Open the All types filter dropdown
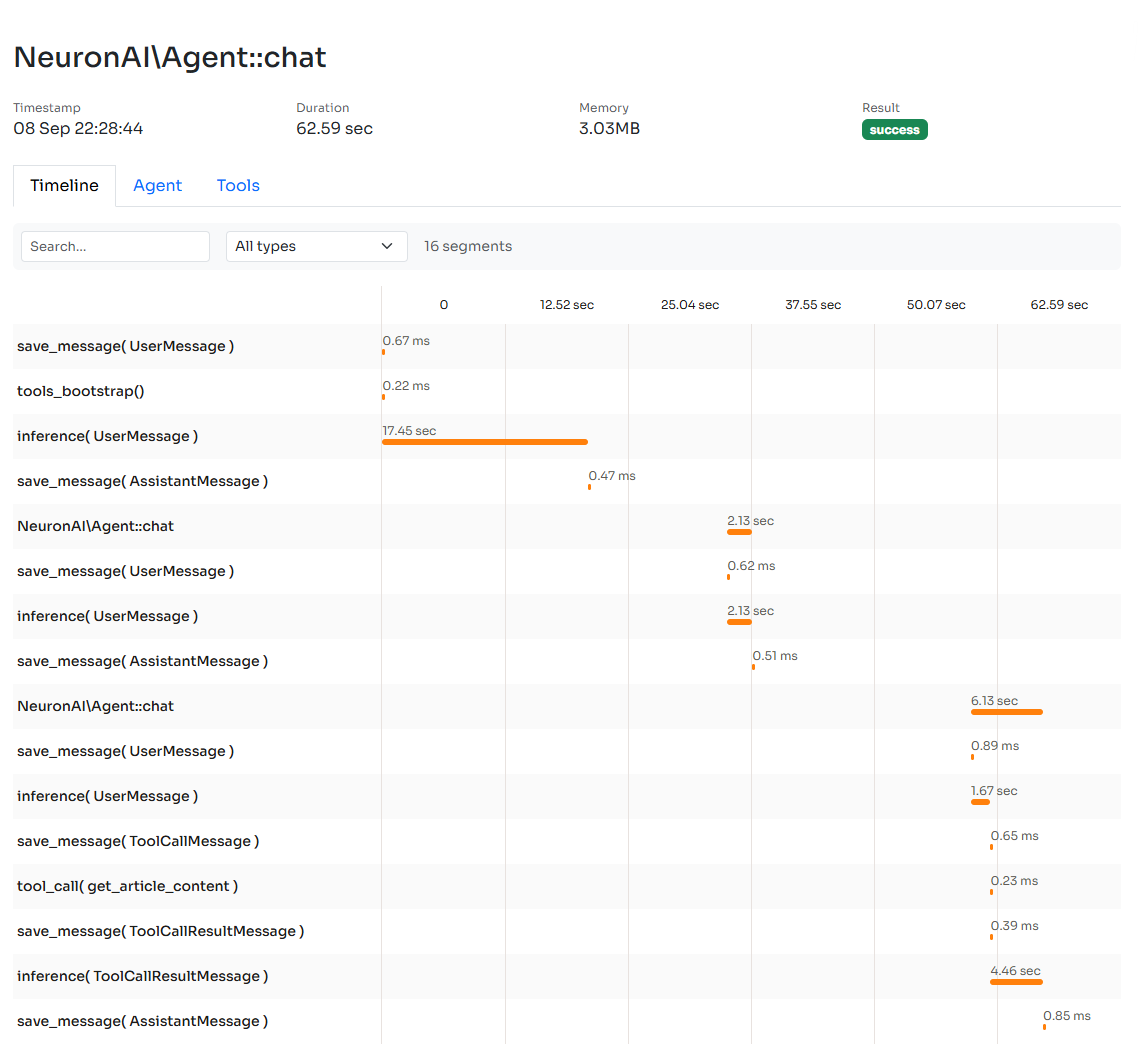Image resolution: width=1138 pixels, height=1060 pixels. (x=316, y=246)
